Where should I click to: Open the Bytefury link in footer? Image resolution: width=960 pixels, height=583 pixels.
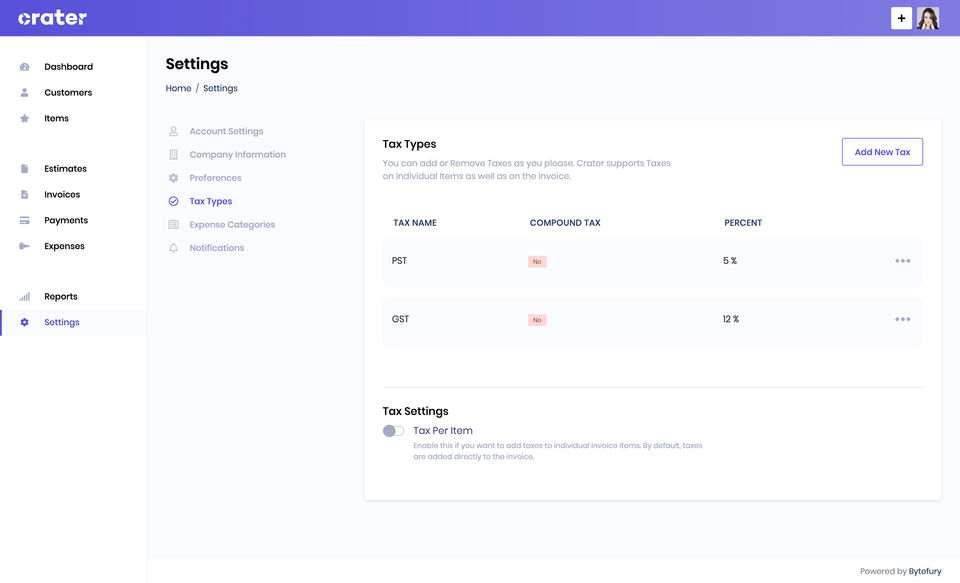[x=925, y=571]
